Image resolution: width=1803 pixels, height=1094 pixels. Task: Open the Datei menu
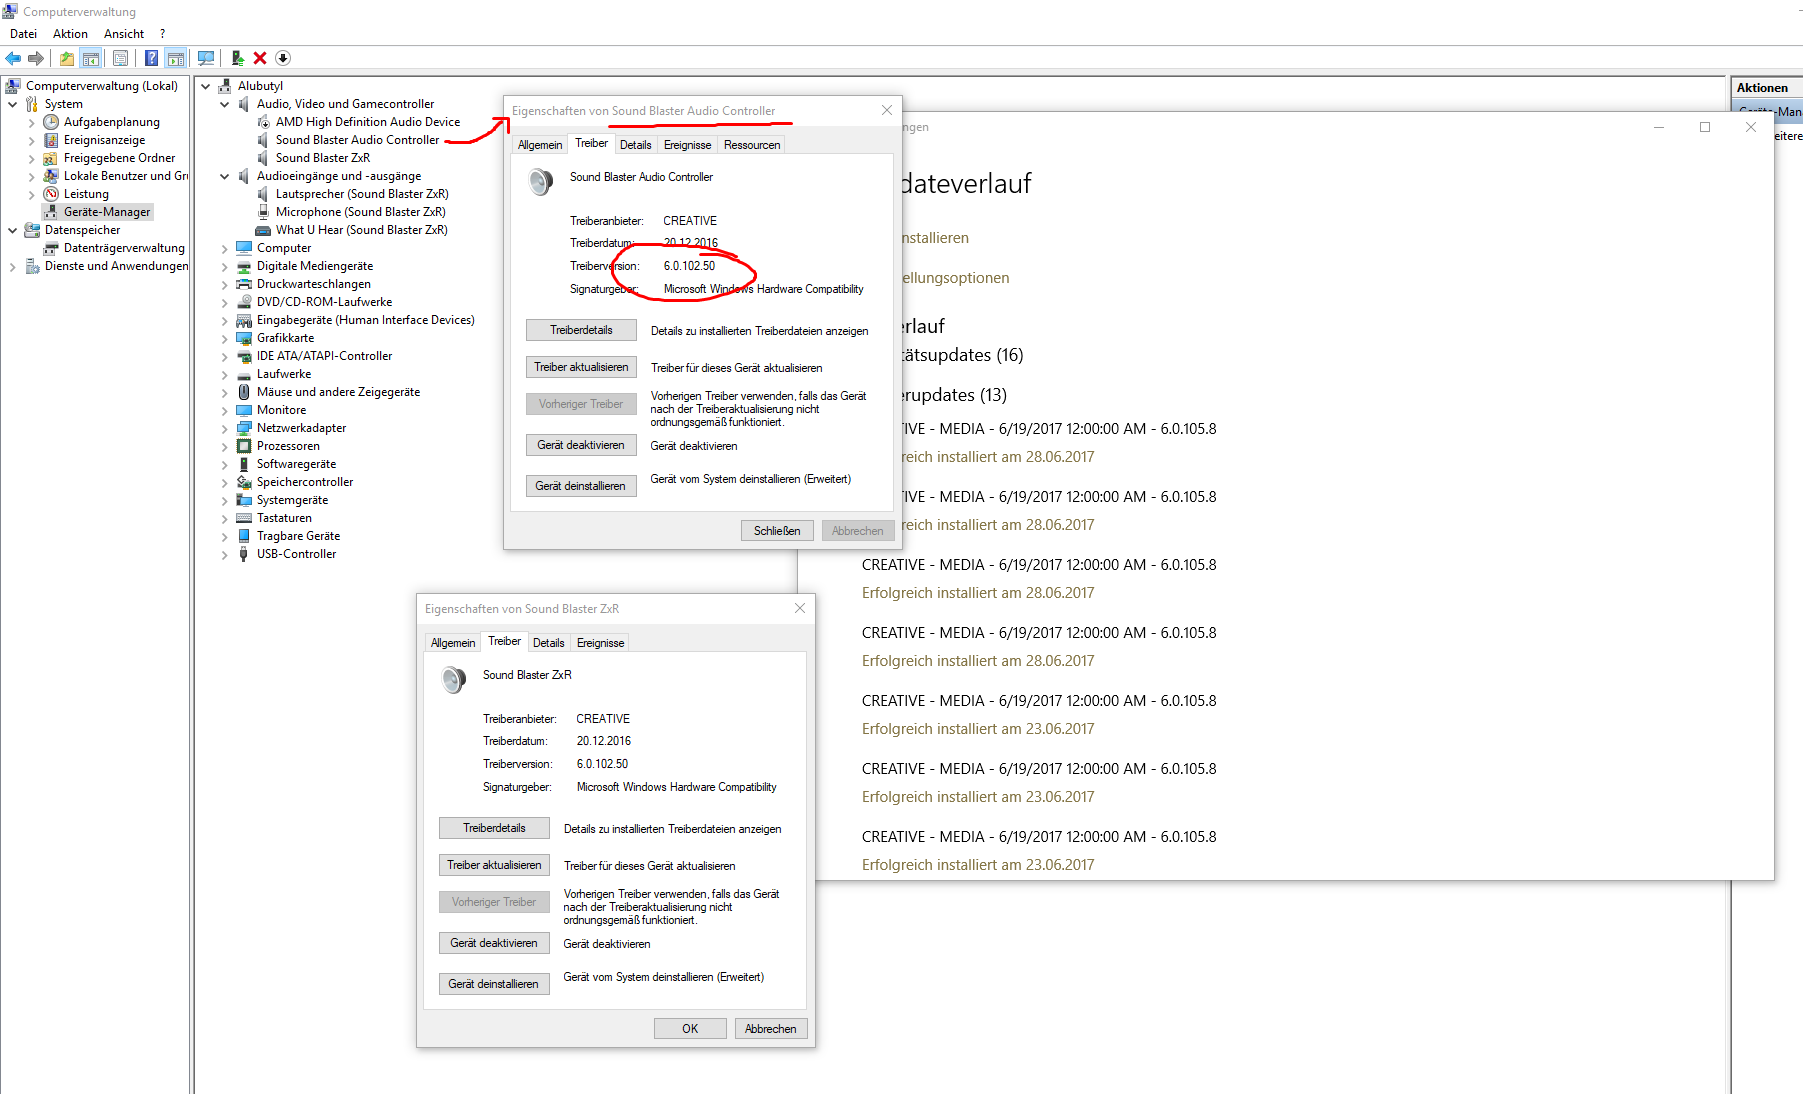click(23, 34)
